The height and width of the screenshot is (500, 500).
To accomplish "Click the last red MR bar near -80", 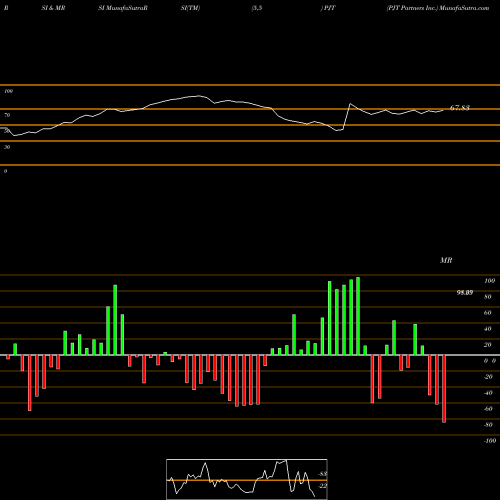I will click(444, 389).
